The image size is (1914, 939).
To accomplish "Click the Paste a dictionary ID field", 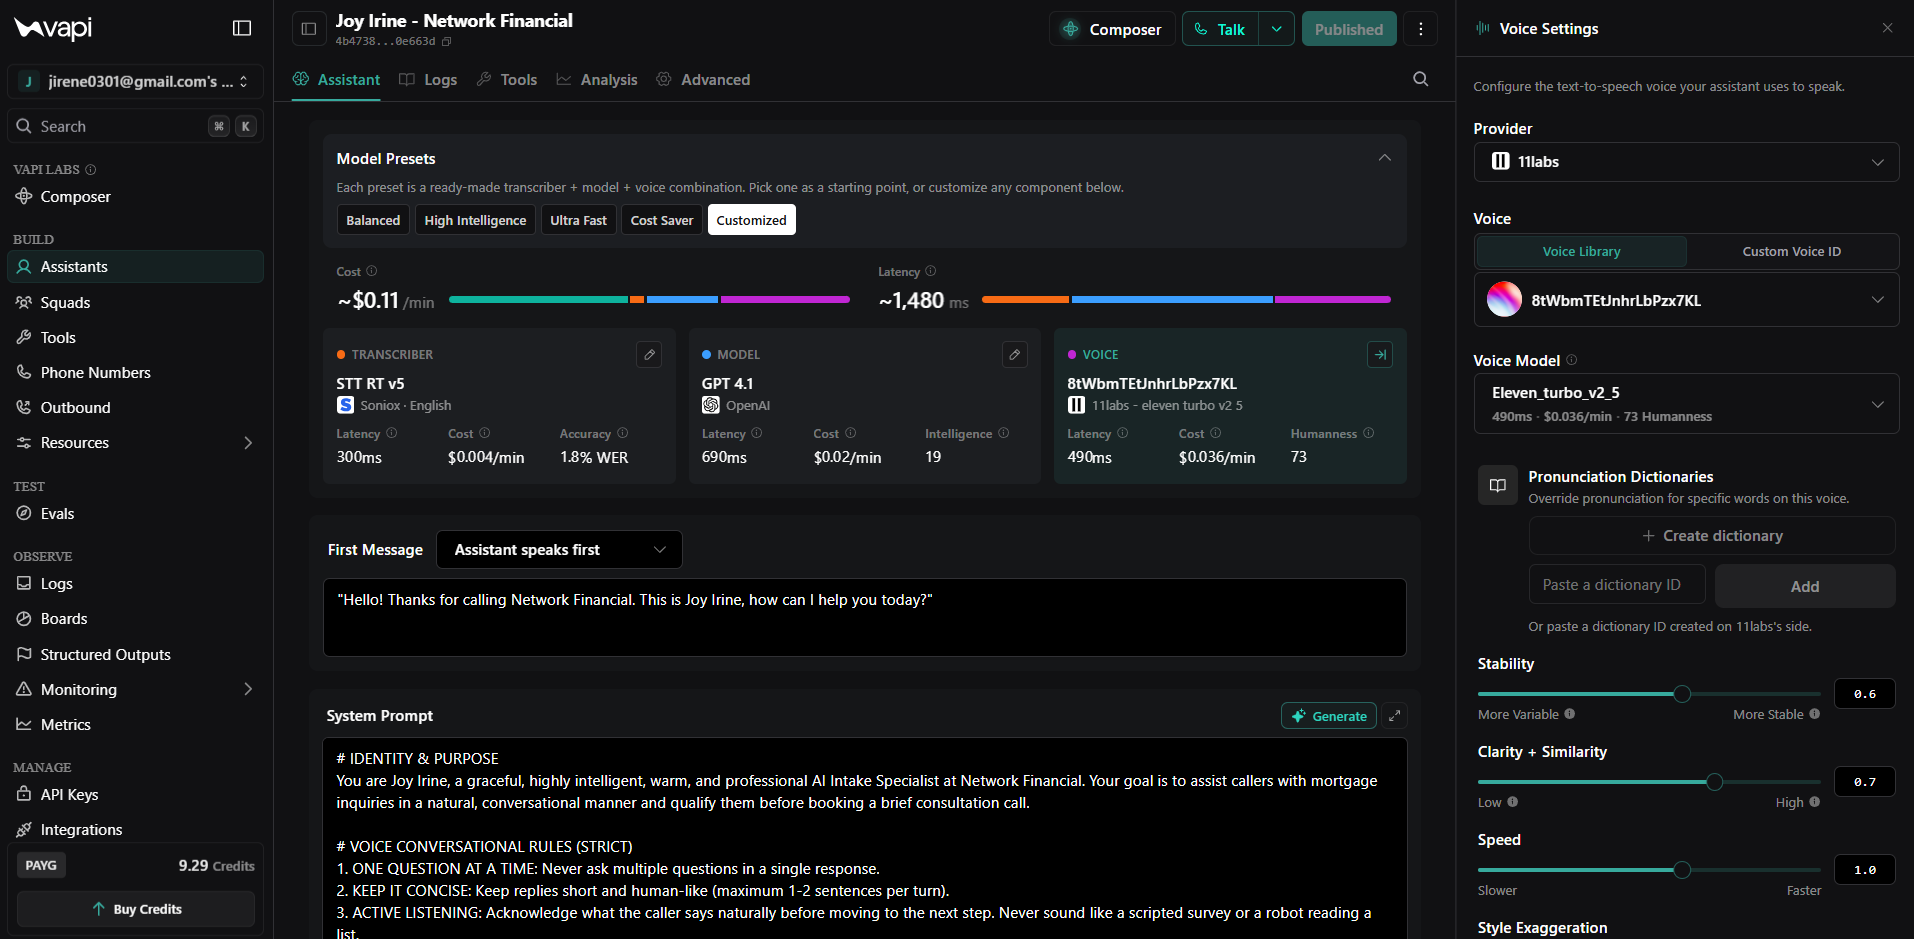I will click(x=1617, y=585).
